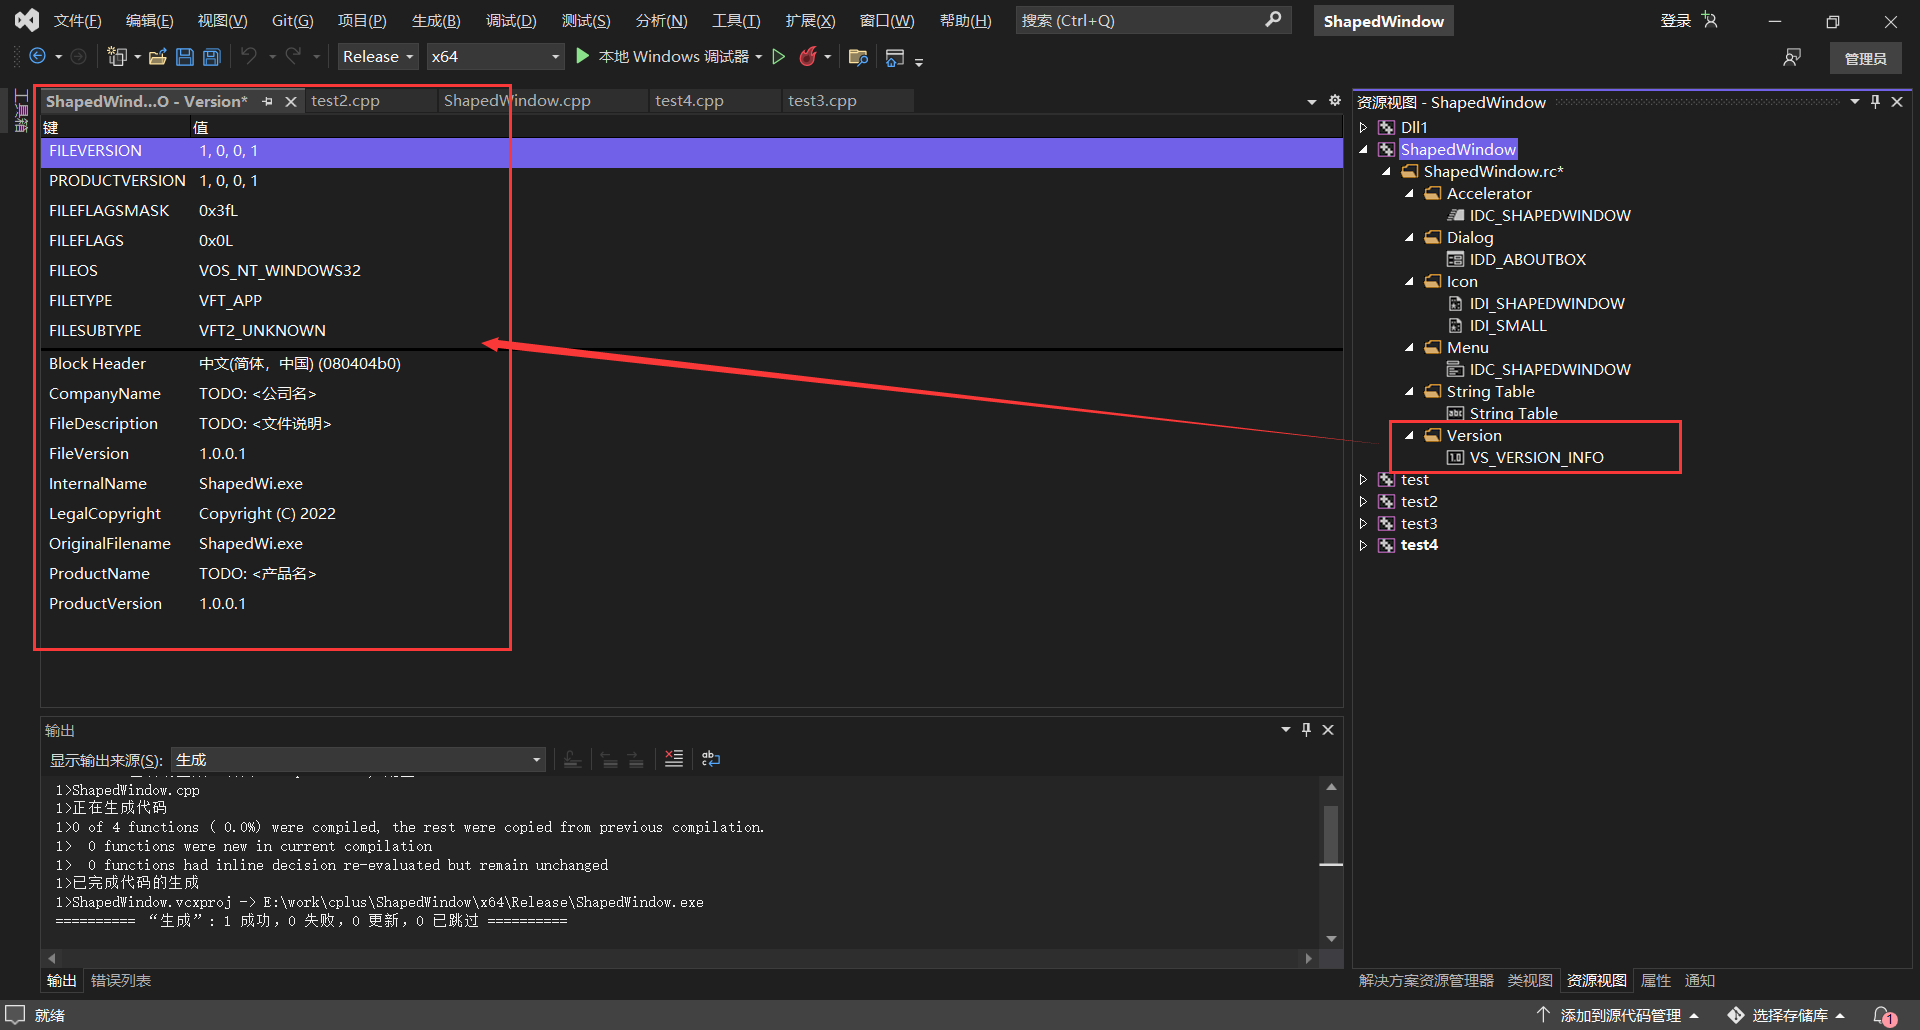The height and width of the screenshot is (1030, 1920).
Task: Click the open file folder icon
Action: (x=158, y=57)
